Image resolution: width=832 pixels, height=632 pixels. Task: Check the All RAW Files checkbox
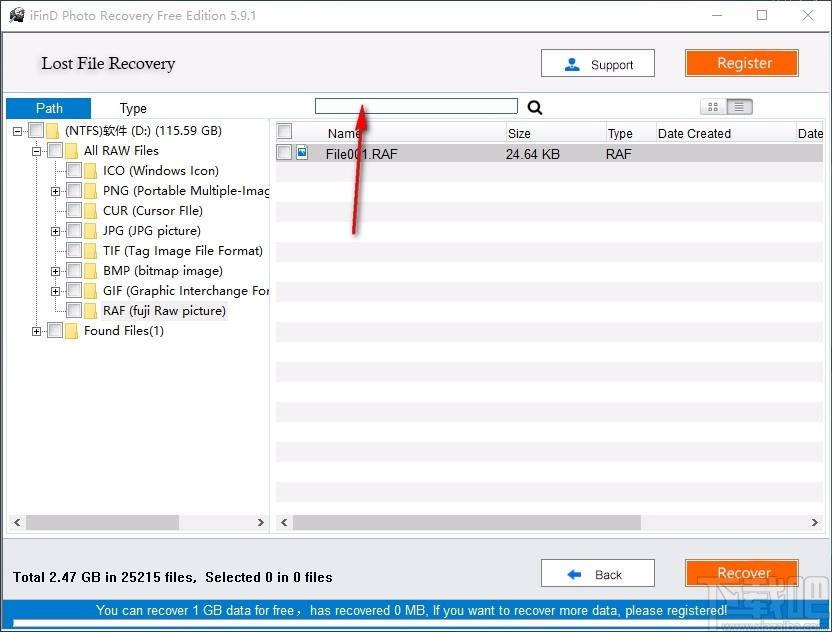(55, 150)
